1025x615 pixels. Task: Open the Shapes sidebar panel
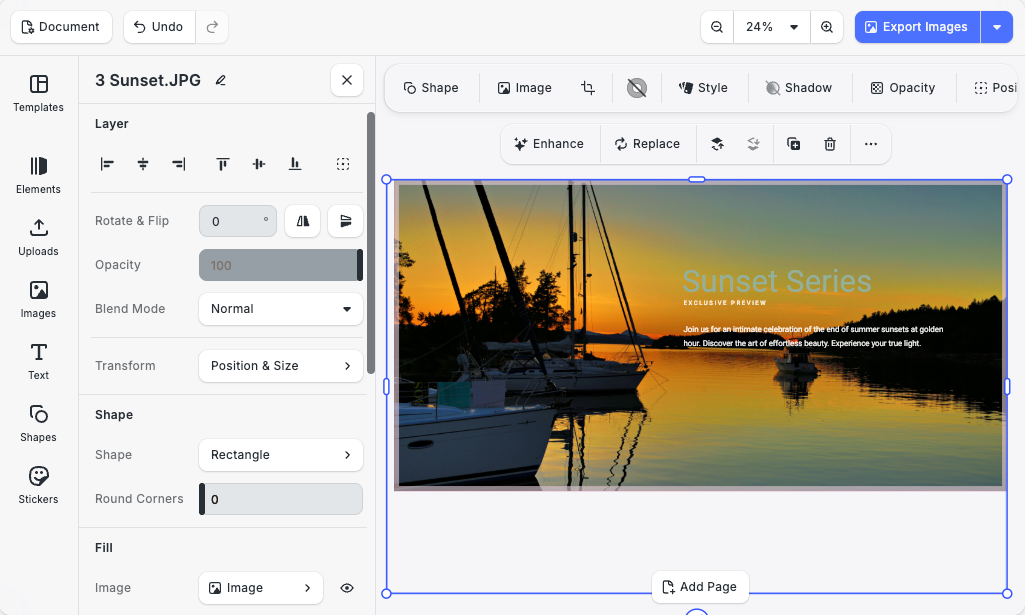(39, 424)
